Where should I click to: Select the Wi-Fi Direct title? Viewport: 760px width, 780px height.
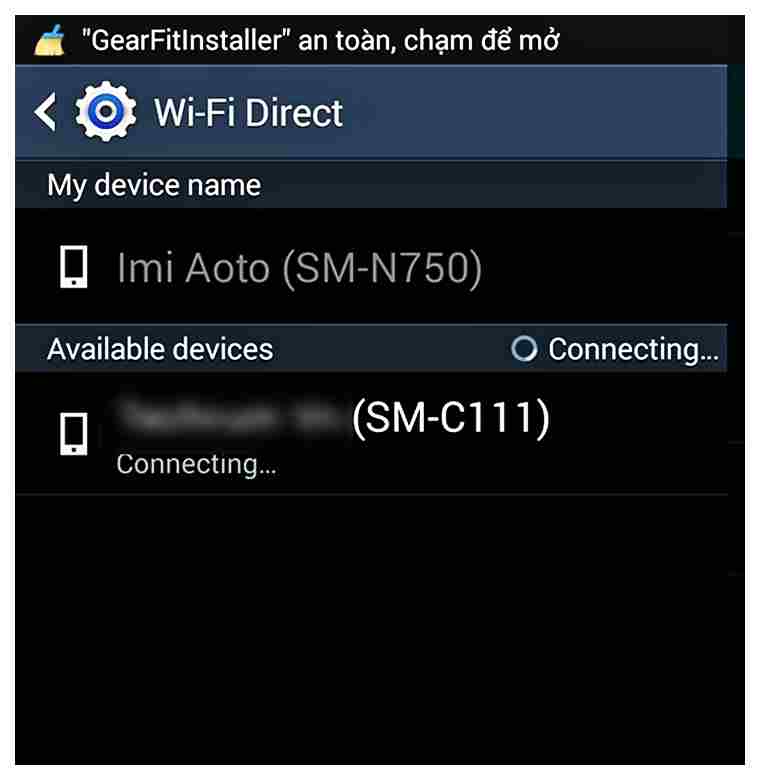tap(248, 112)
